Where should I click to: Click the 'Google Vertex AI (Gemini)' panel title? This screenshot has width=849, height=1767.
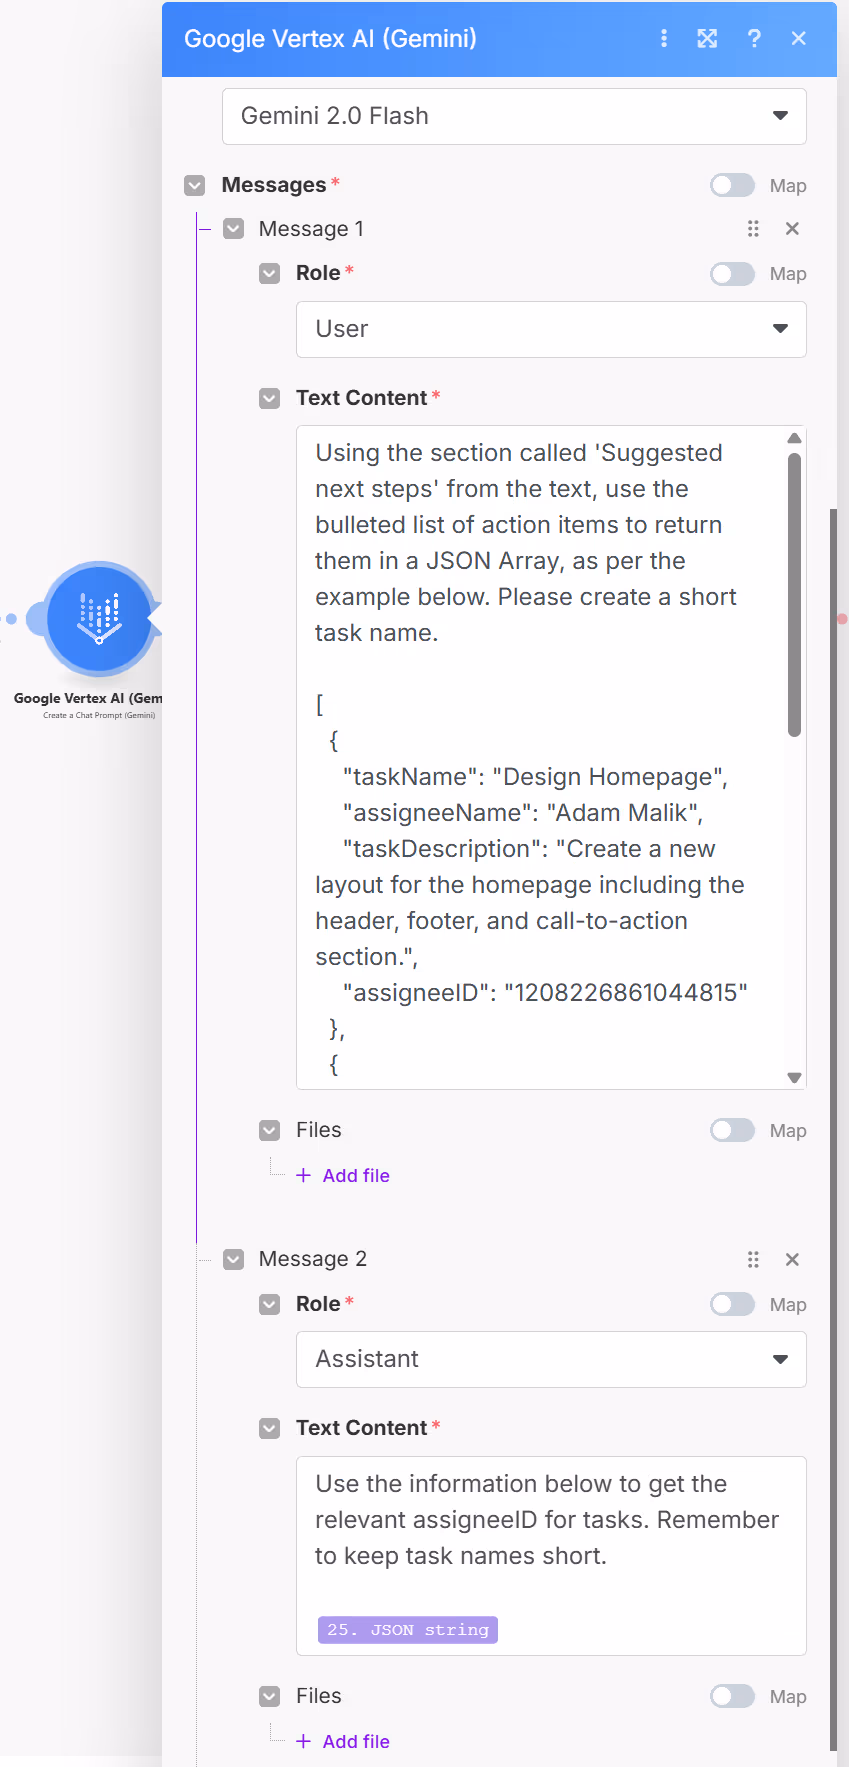[x=330, y=38]
